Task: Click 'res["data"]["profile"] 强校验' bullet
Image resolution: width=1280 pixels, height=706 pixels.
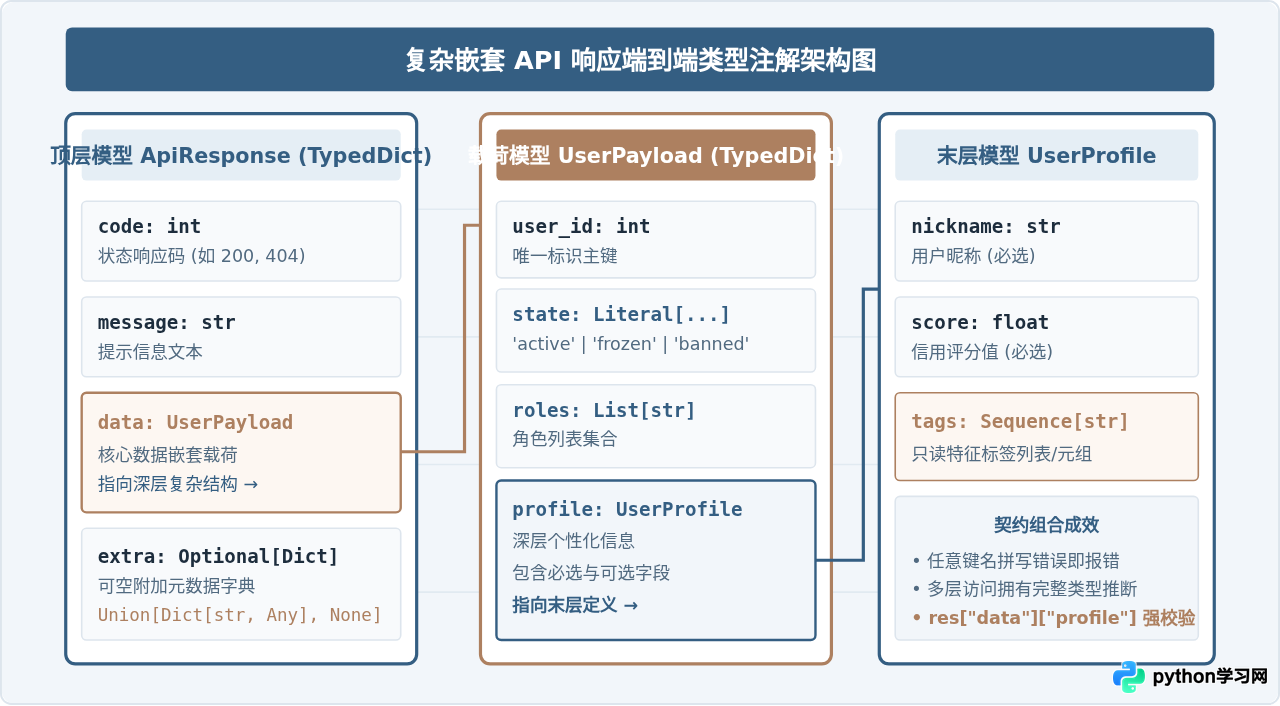Action: pyautogui.click(x=1053, y=618)
